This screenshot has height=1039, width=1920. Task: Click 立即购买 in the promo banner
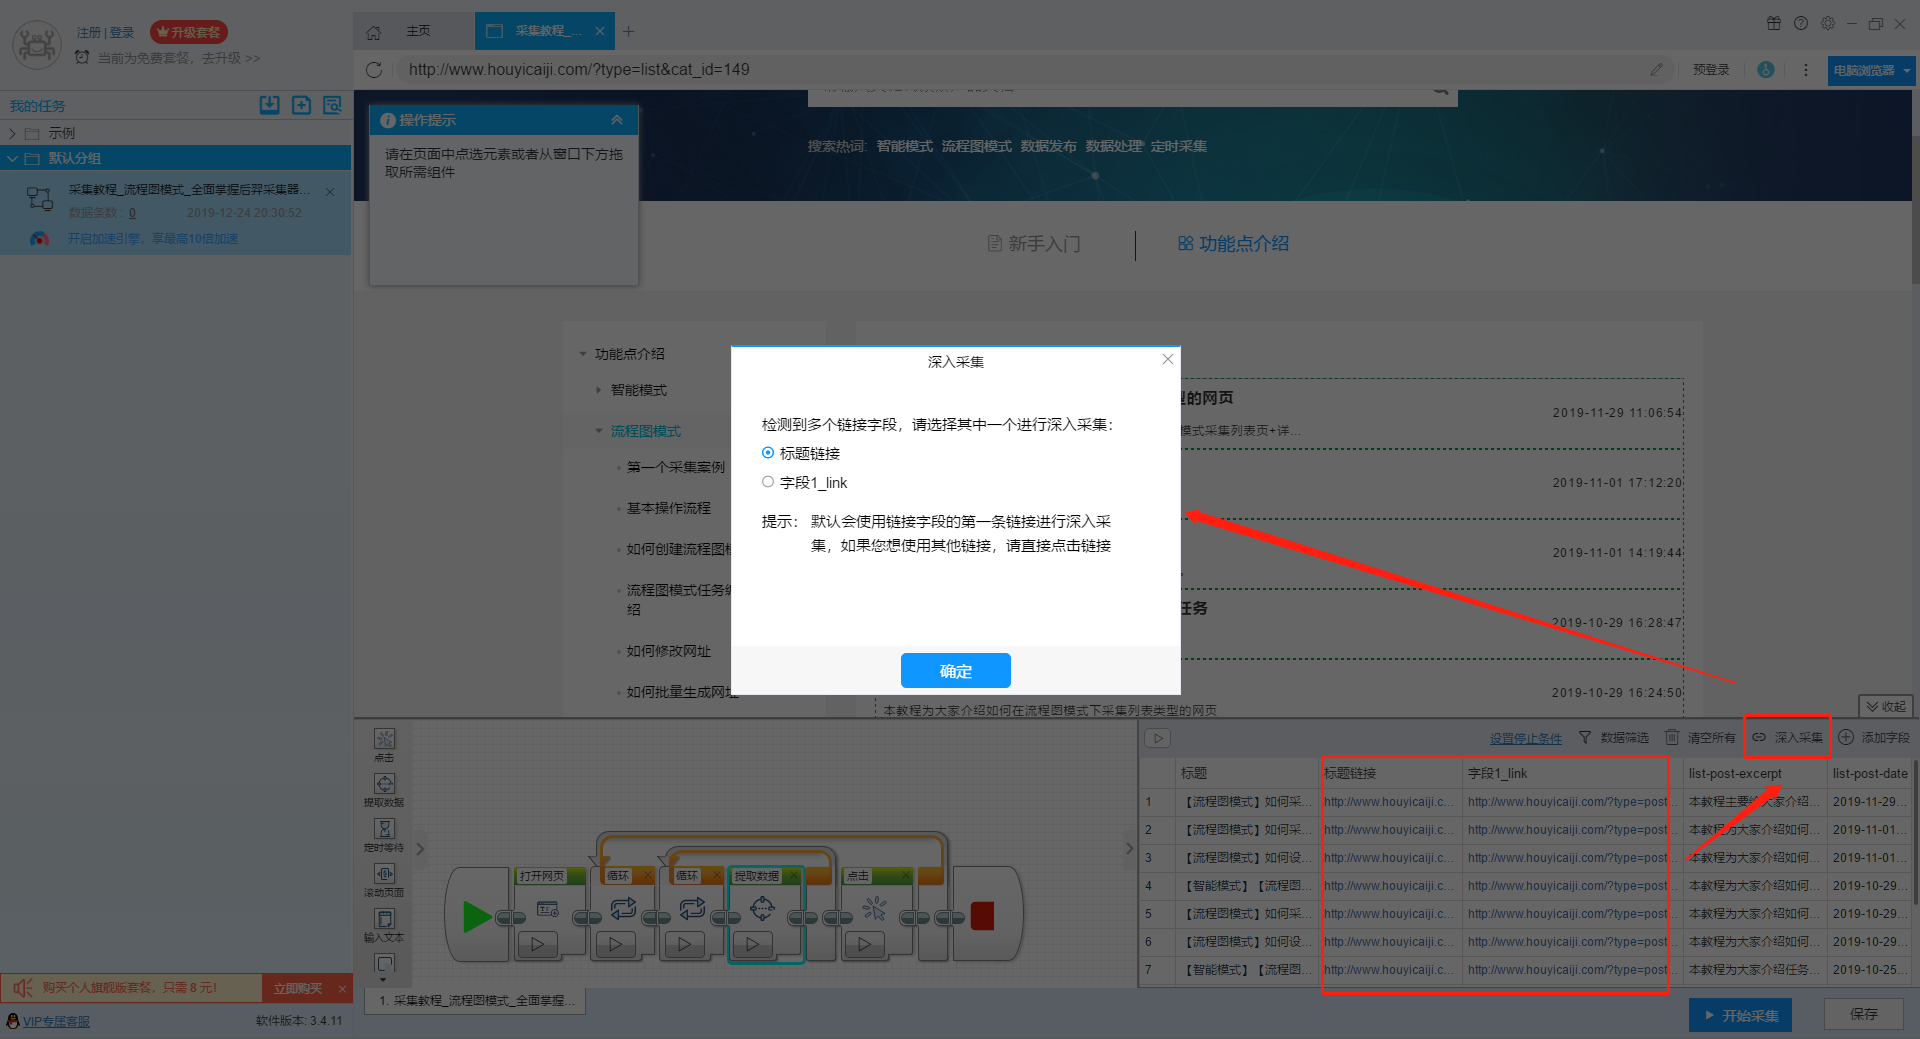297,988
